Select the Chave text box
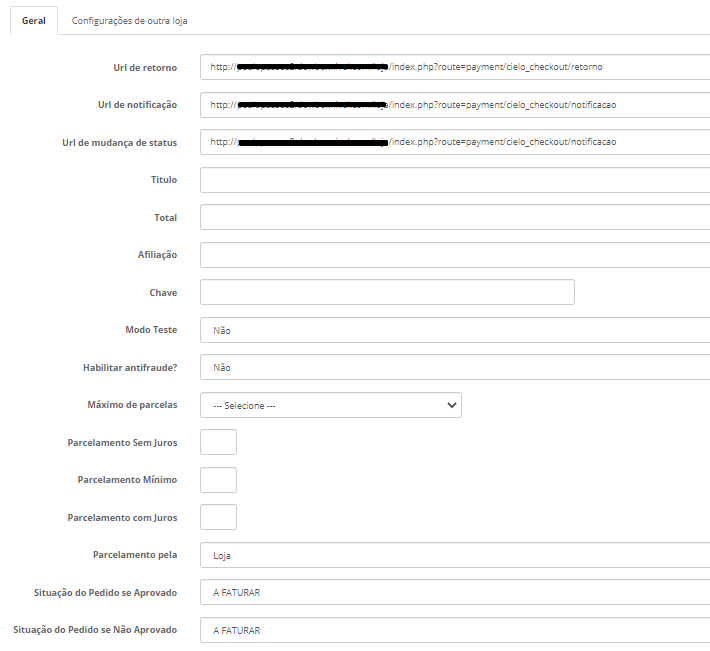This screenshot has height=651, width=710. [x=387, y=292]
